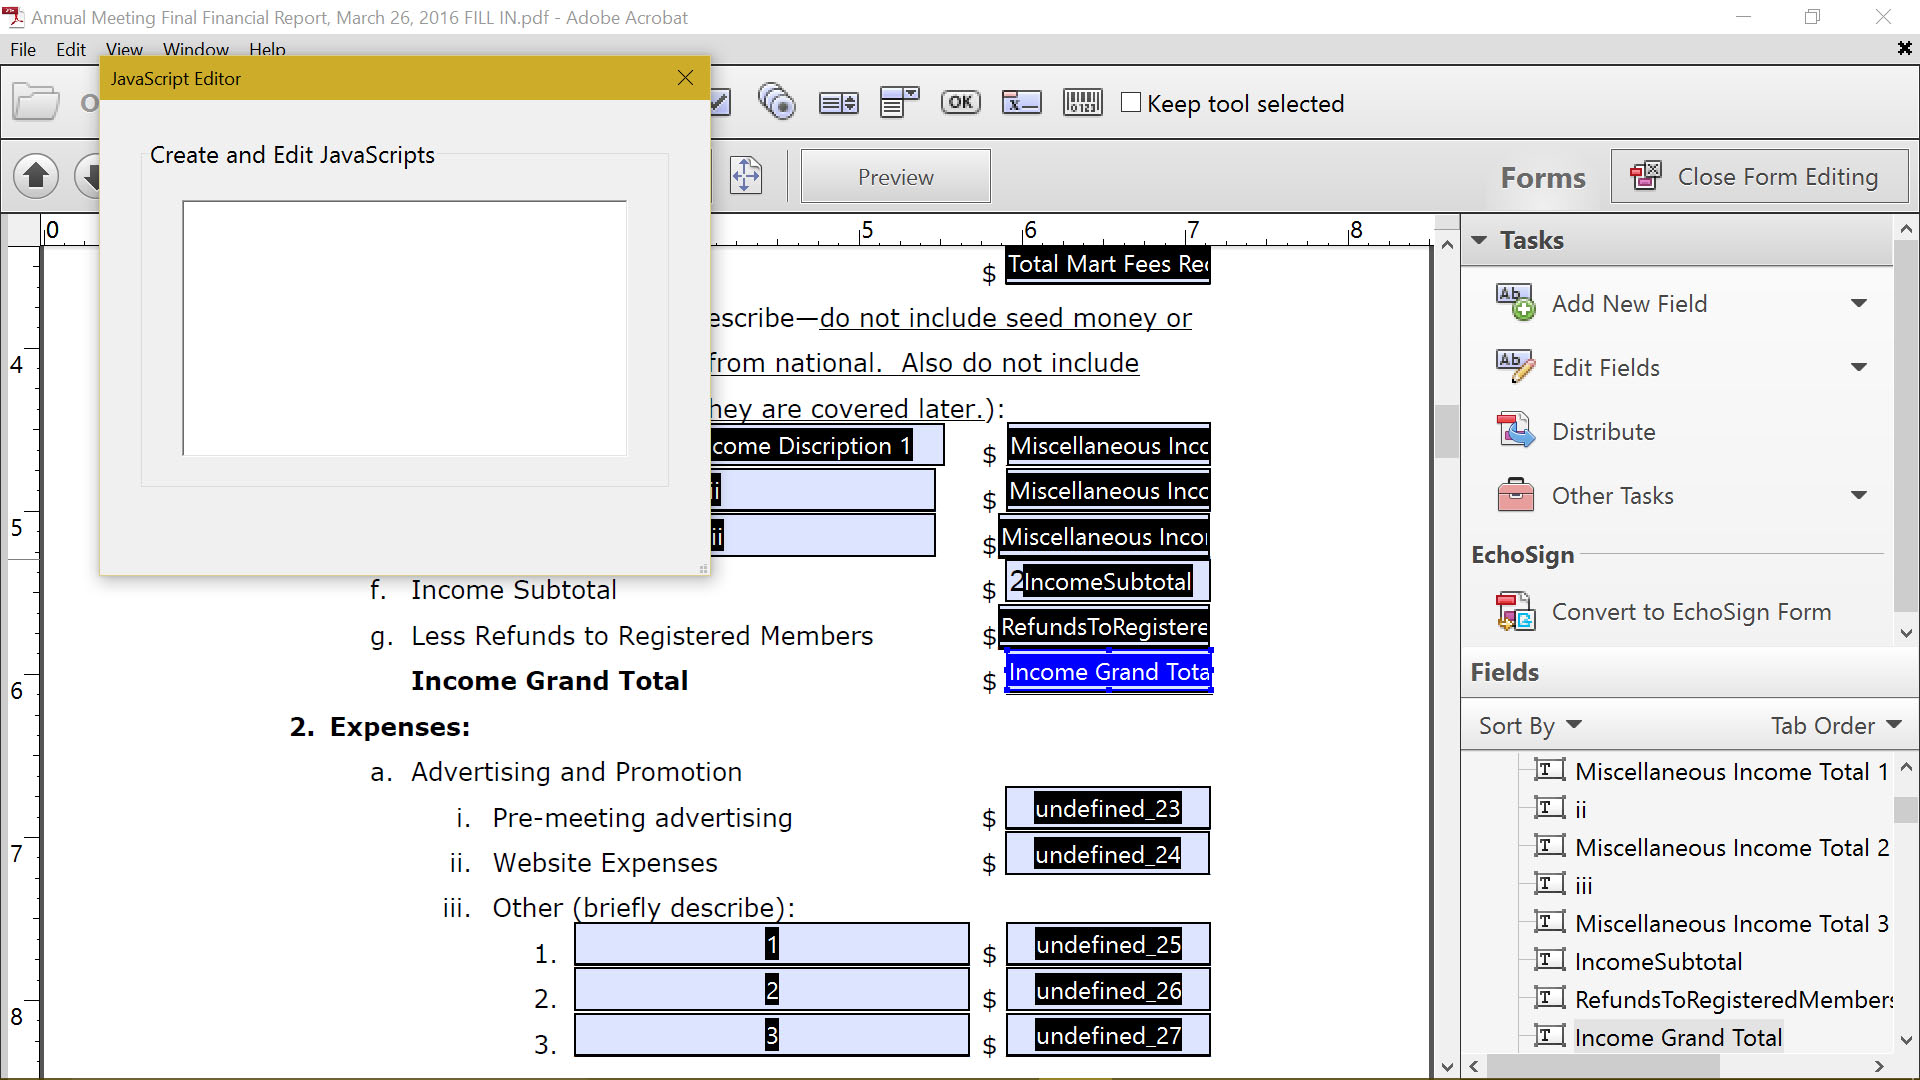Select the OK button field tool
The width and height of the screenshot is (1920, 1080).
coord(960,102)
